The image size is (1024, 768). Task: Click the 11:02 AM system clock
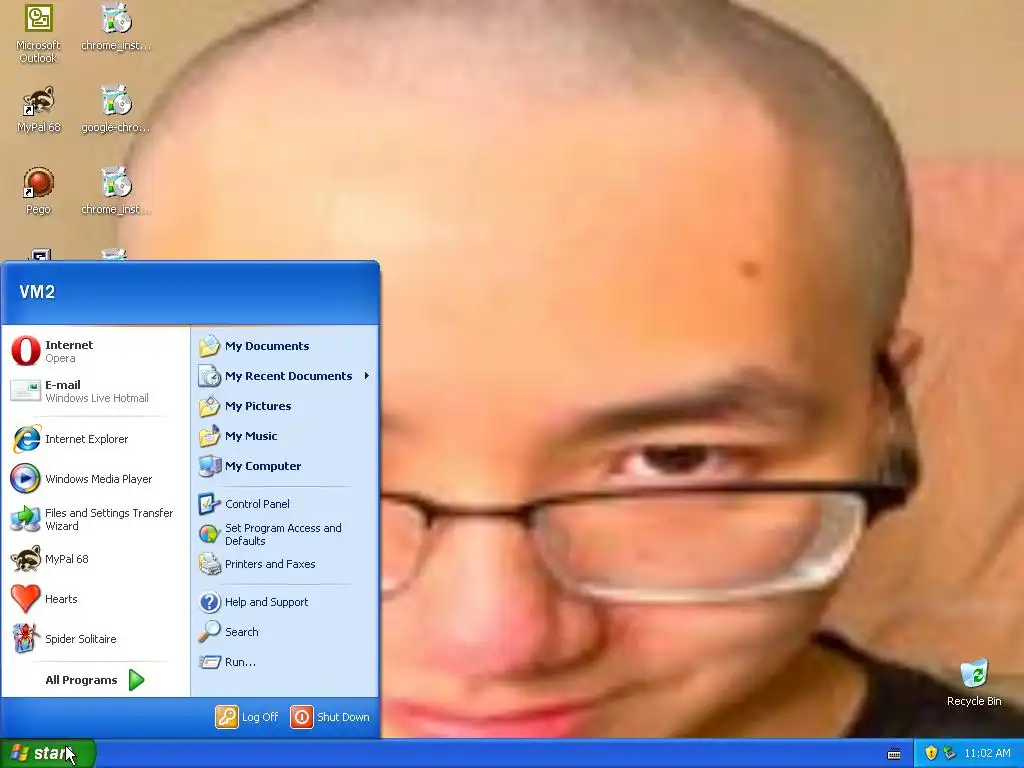987,753
